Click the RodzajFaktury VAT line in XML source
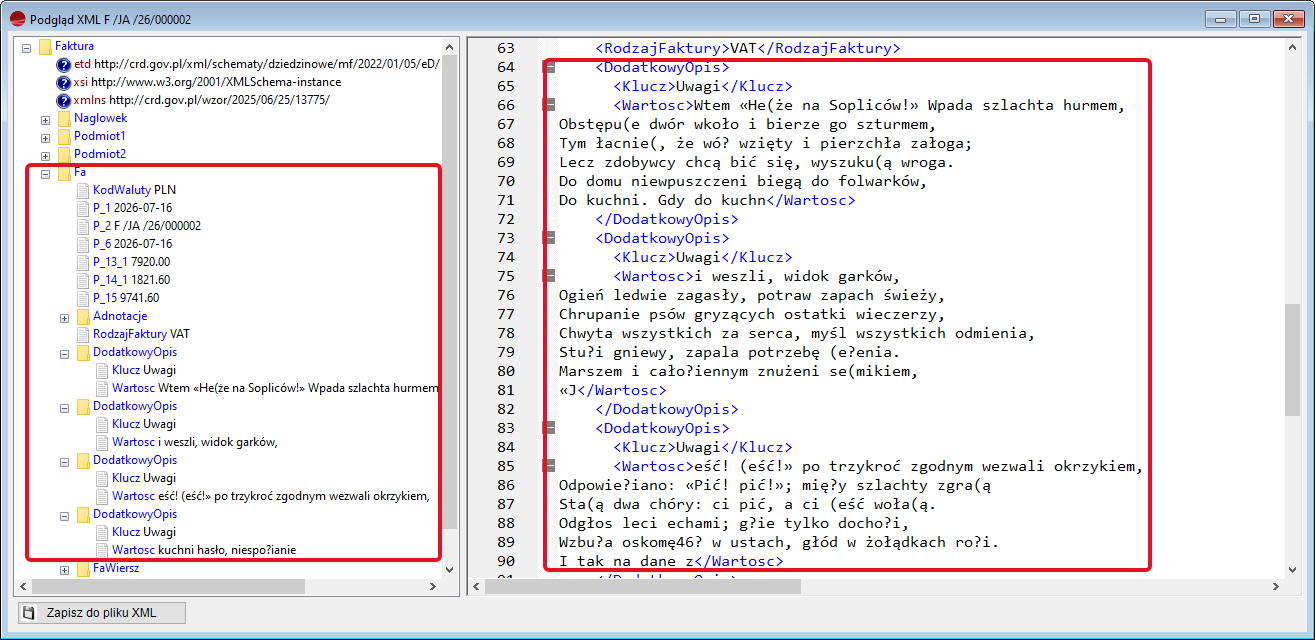1315x640 pixels. pyautogui.click(x=748, y=48)
